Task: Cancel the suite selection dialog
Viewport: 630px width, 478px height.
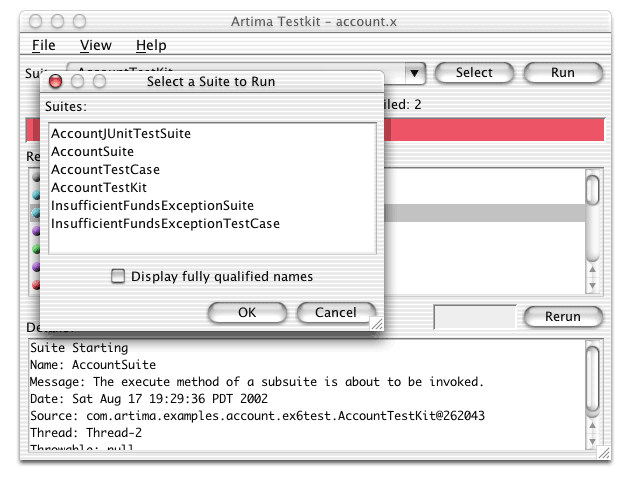Action: (335, 313)
